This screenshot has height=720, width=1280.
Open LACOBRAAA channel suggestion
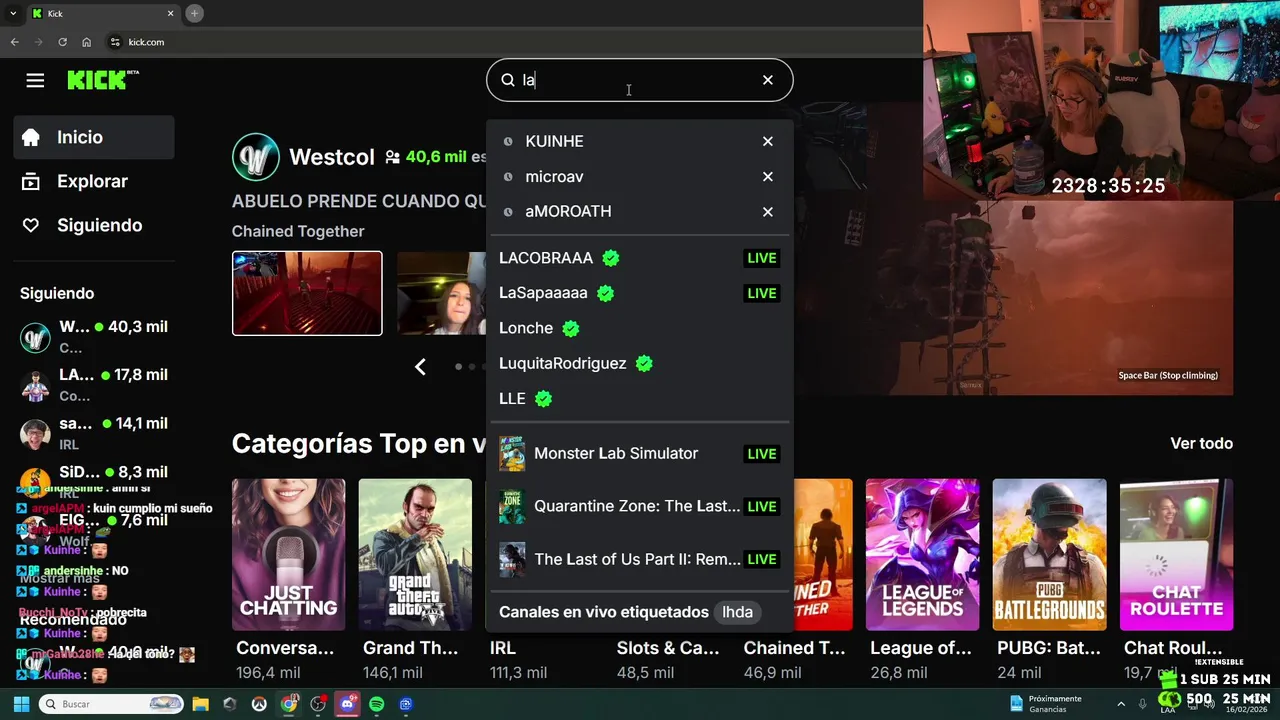[x=639, y=258]
